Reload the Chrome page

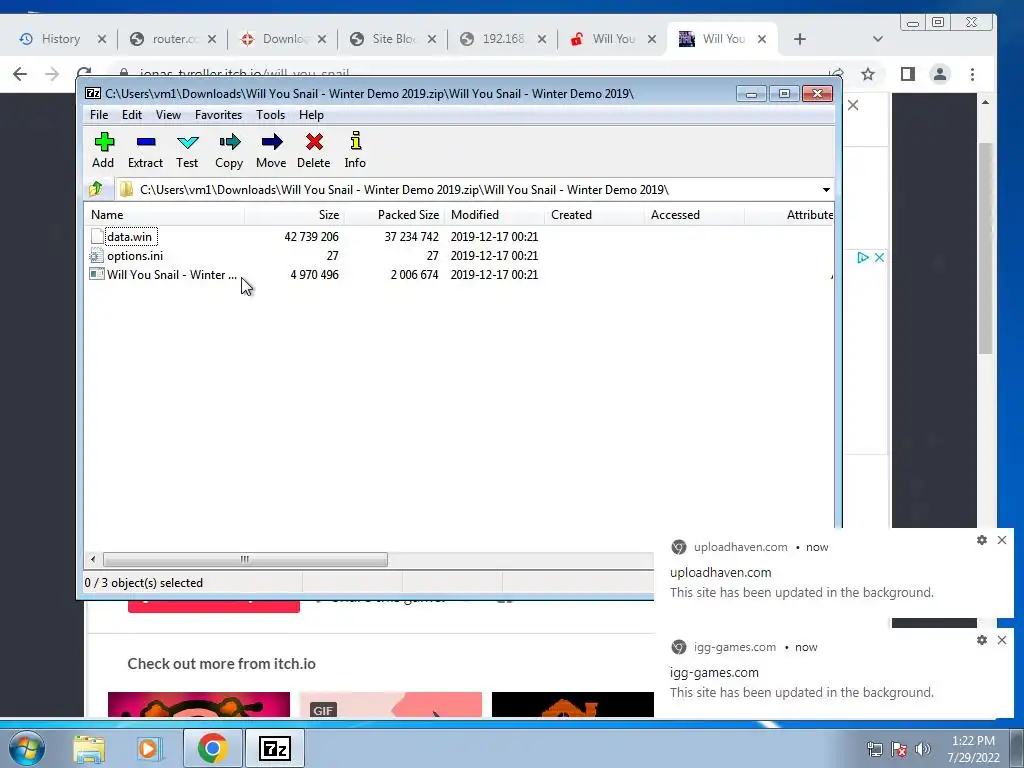point(84,72)
